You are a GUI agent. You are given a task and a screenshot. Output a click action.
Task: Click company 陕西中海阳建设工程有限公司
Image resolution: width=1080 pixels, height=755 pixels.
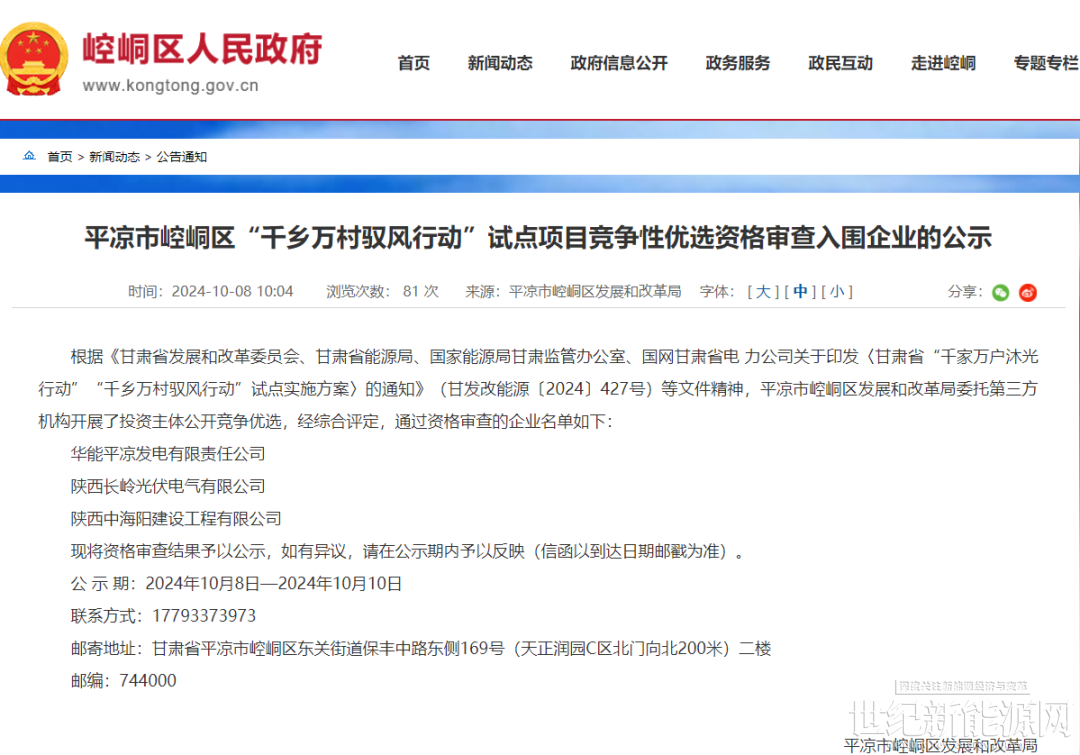point(176,519)
